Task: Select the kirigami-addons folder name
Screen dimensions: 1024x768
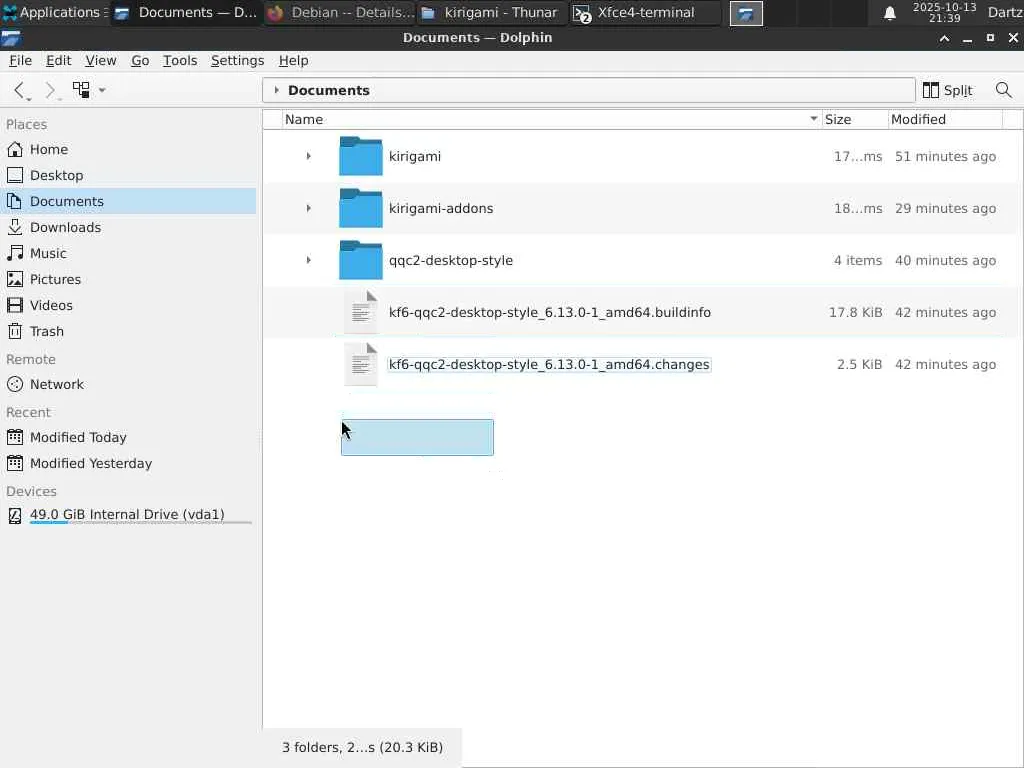Action: coord(441,208)
